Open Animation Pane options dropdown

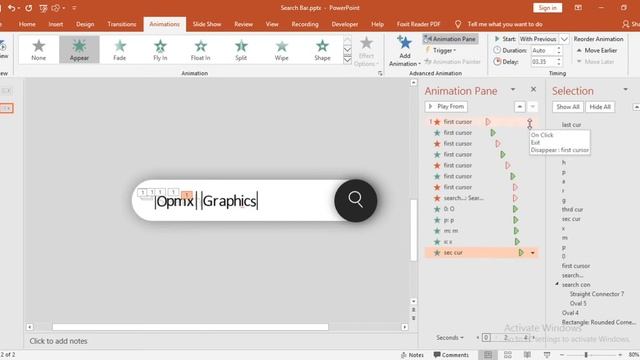click(513, 89)
